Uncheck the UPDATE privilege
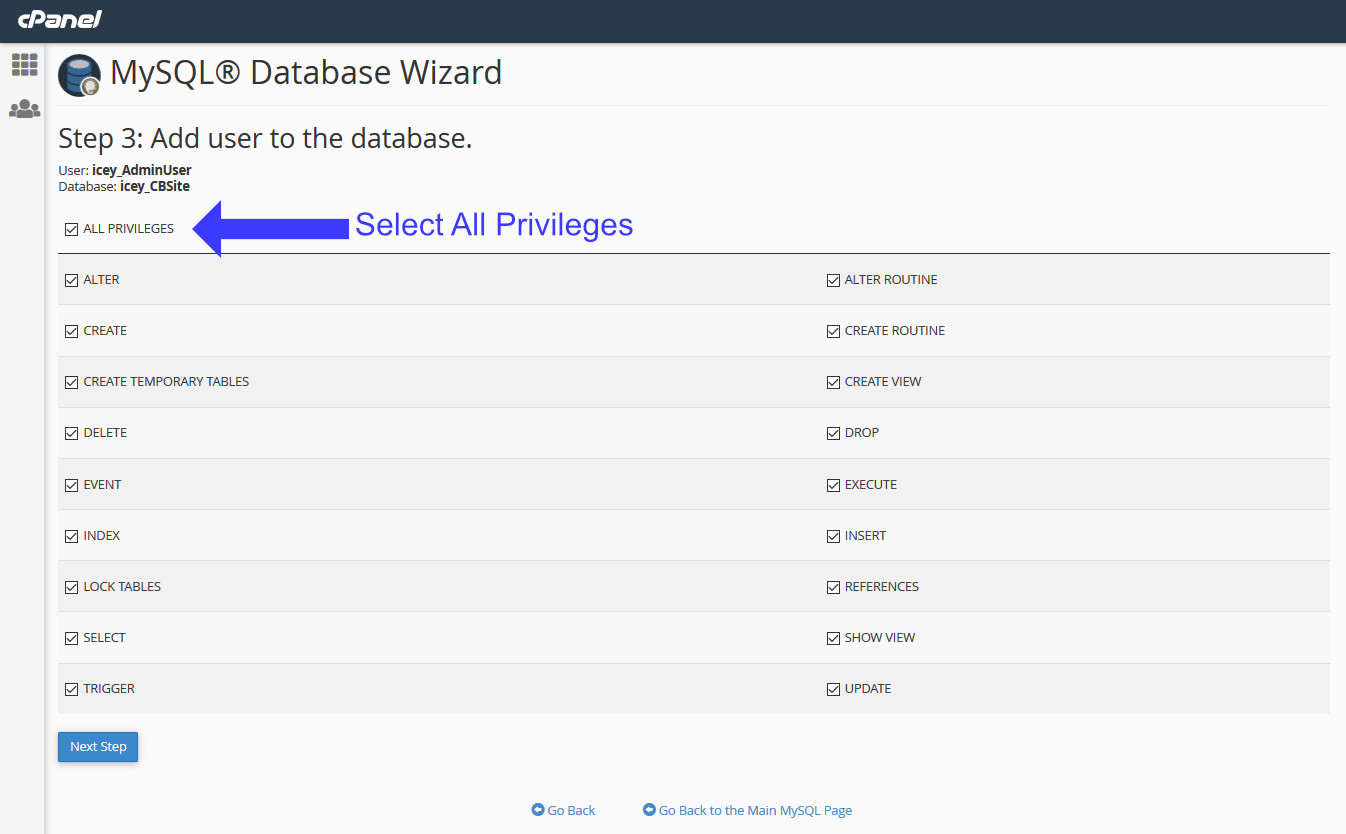 click(x=833, y=689)
